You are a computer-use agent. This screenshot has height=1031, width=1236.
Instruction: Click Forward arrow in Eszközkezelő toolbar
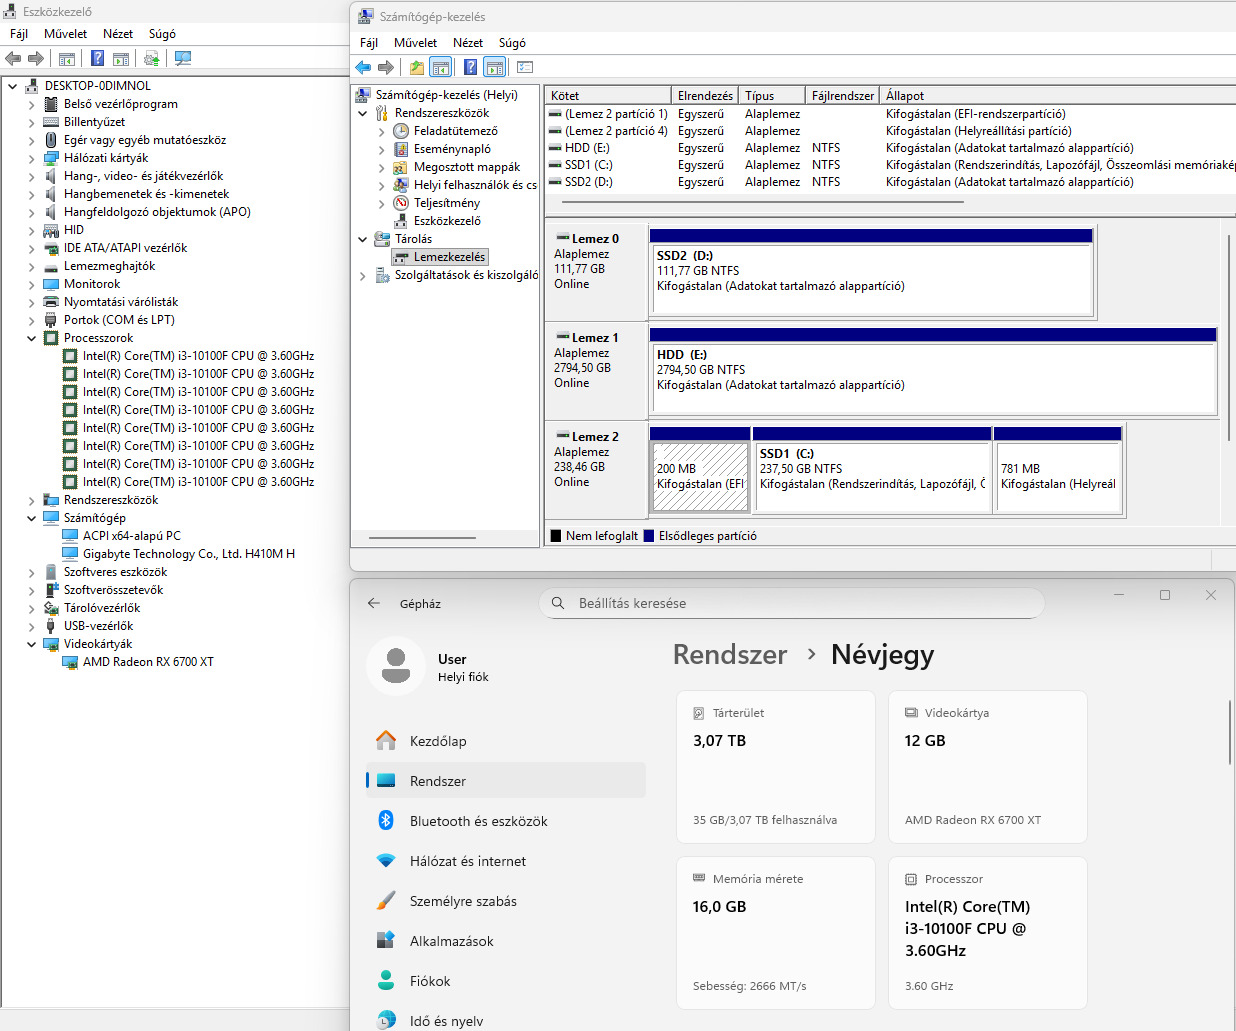[x=36, y=58]
